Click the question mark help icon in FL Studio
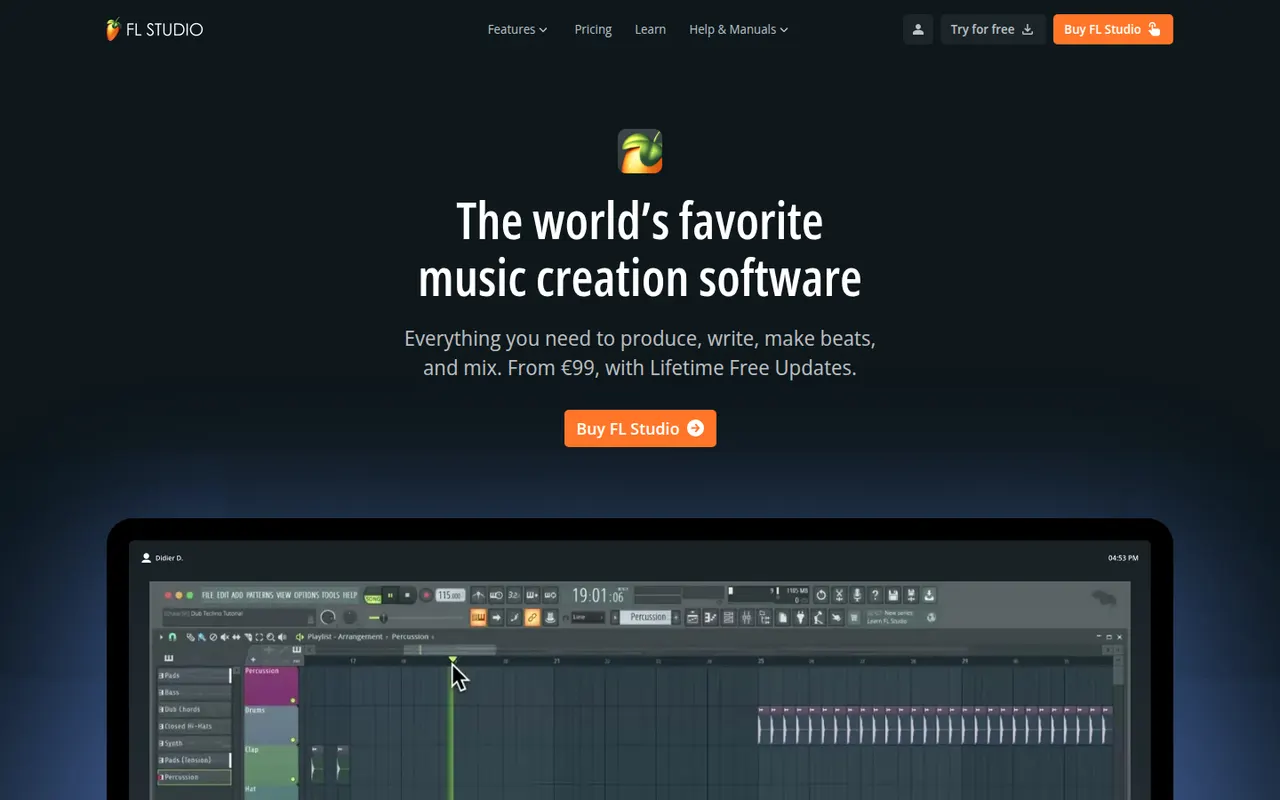The image size is (1280, 800). (875, 595)
